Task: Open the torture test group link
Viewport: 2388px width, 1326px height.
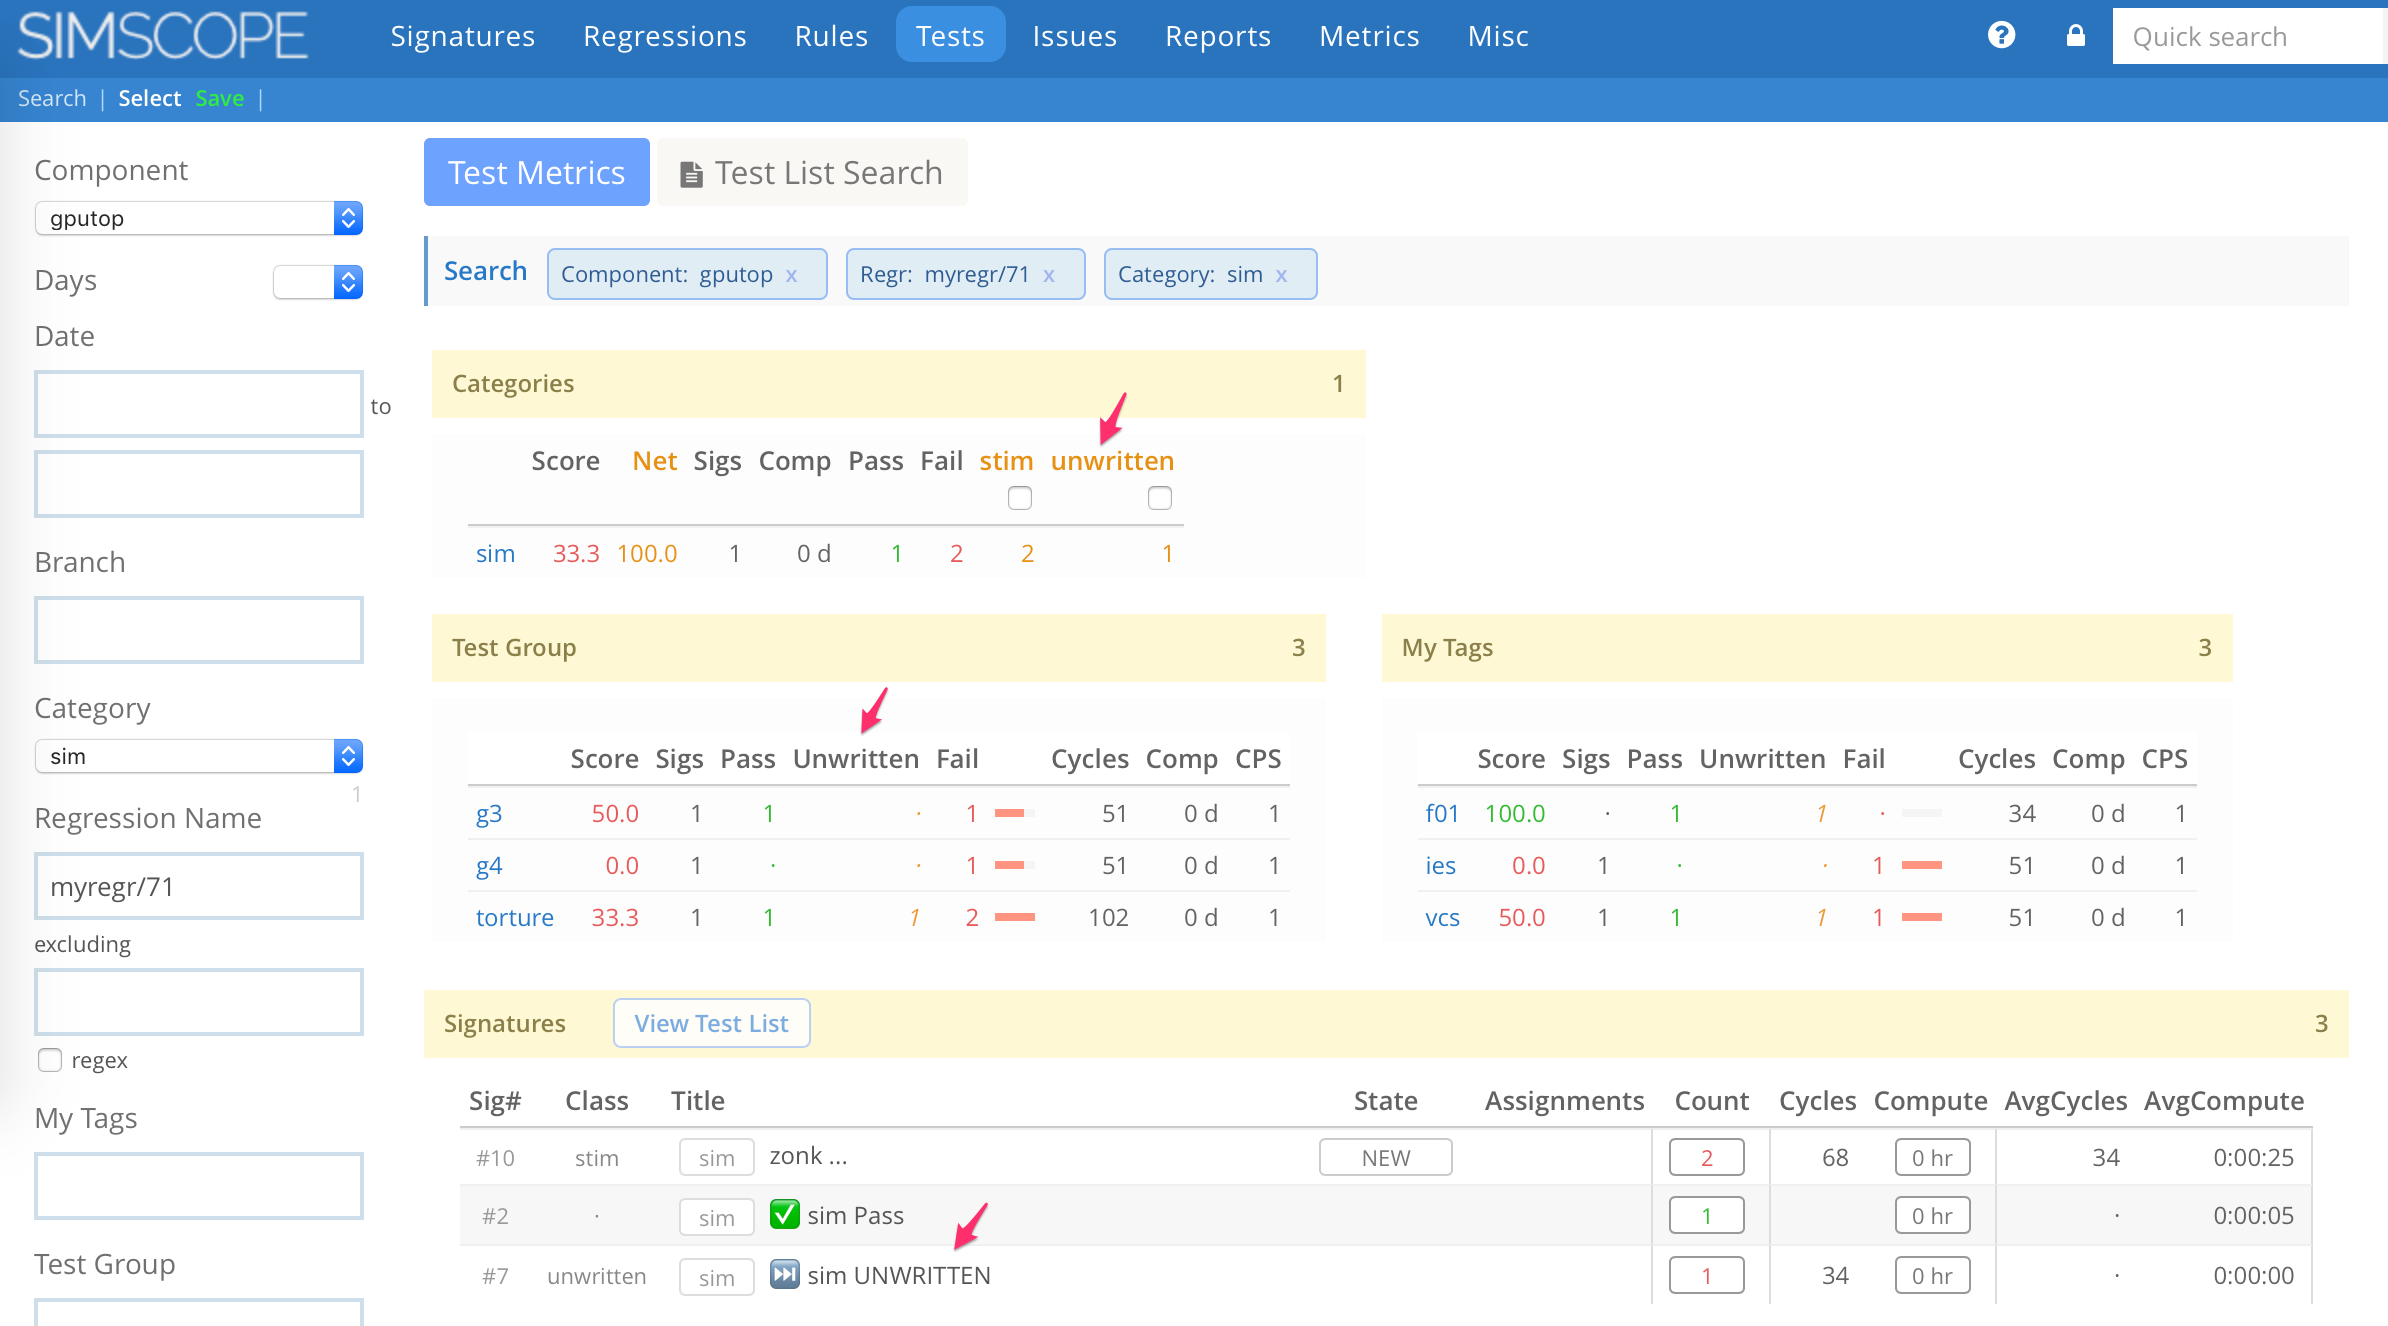Action: point(514,918)
